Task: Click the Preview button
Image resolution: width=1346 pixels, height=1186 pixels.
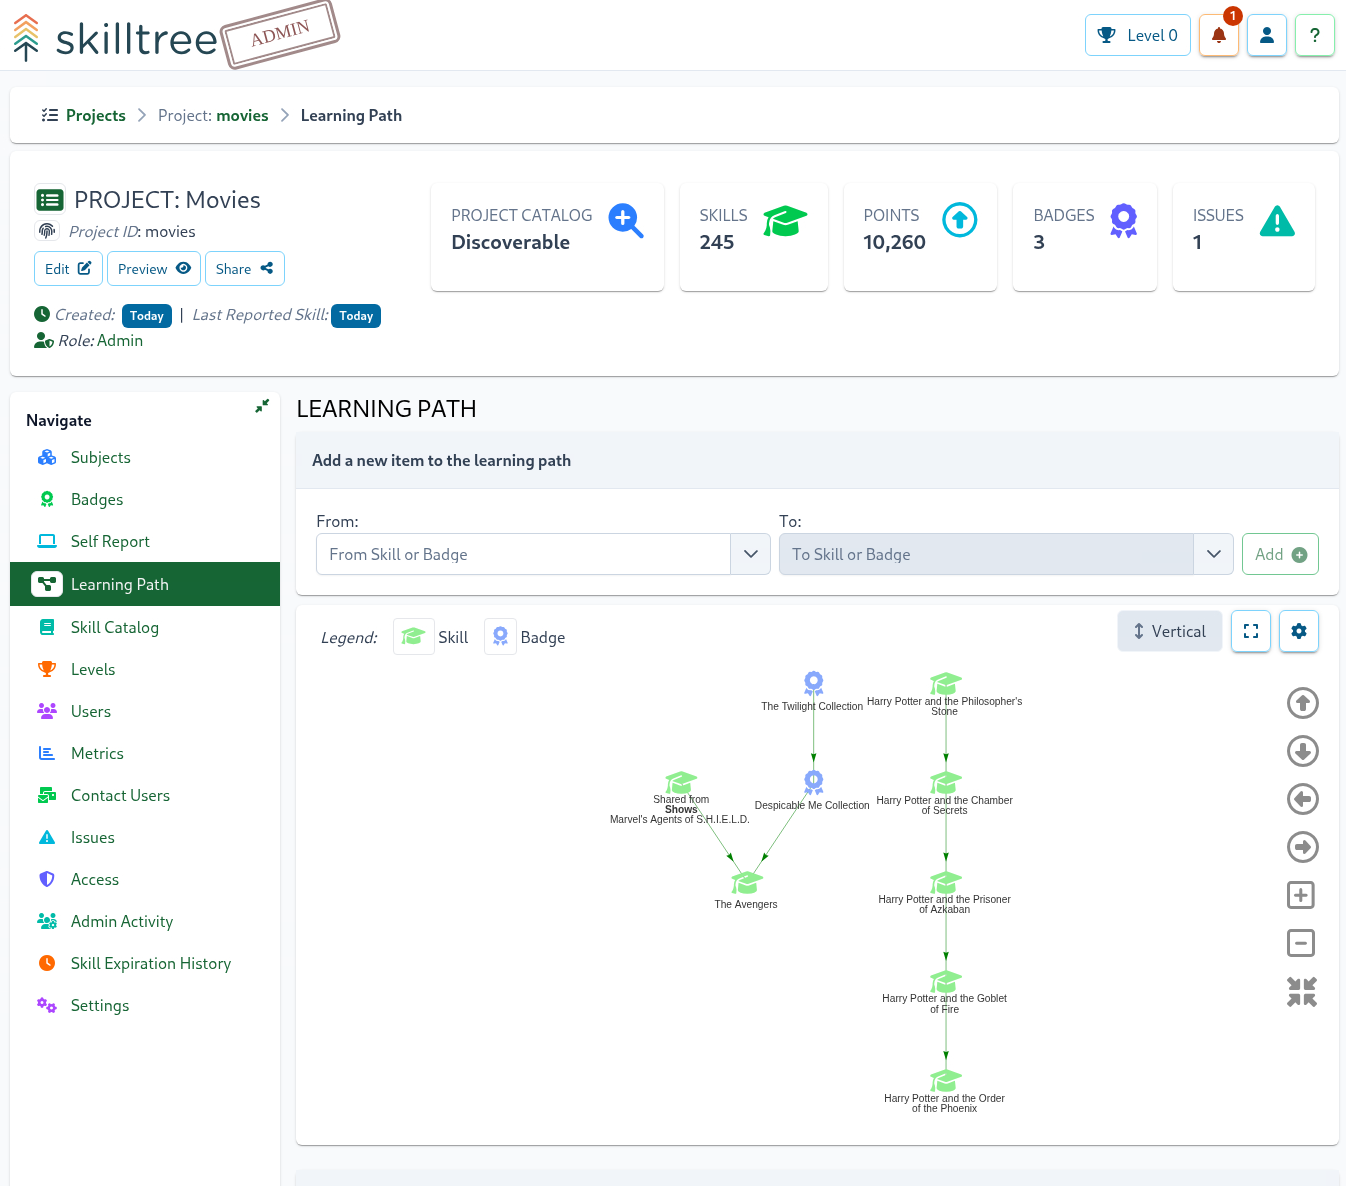Action: (153, 268)
